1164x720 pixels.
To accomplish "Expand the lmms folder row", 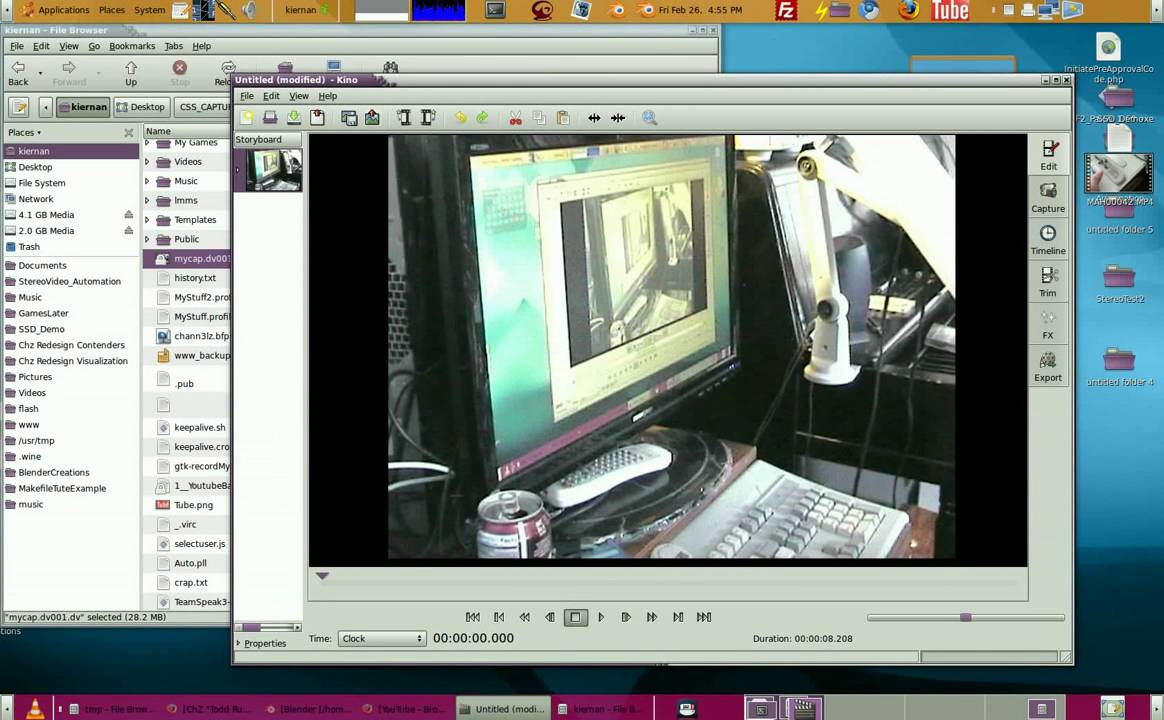I will (147, 200).
